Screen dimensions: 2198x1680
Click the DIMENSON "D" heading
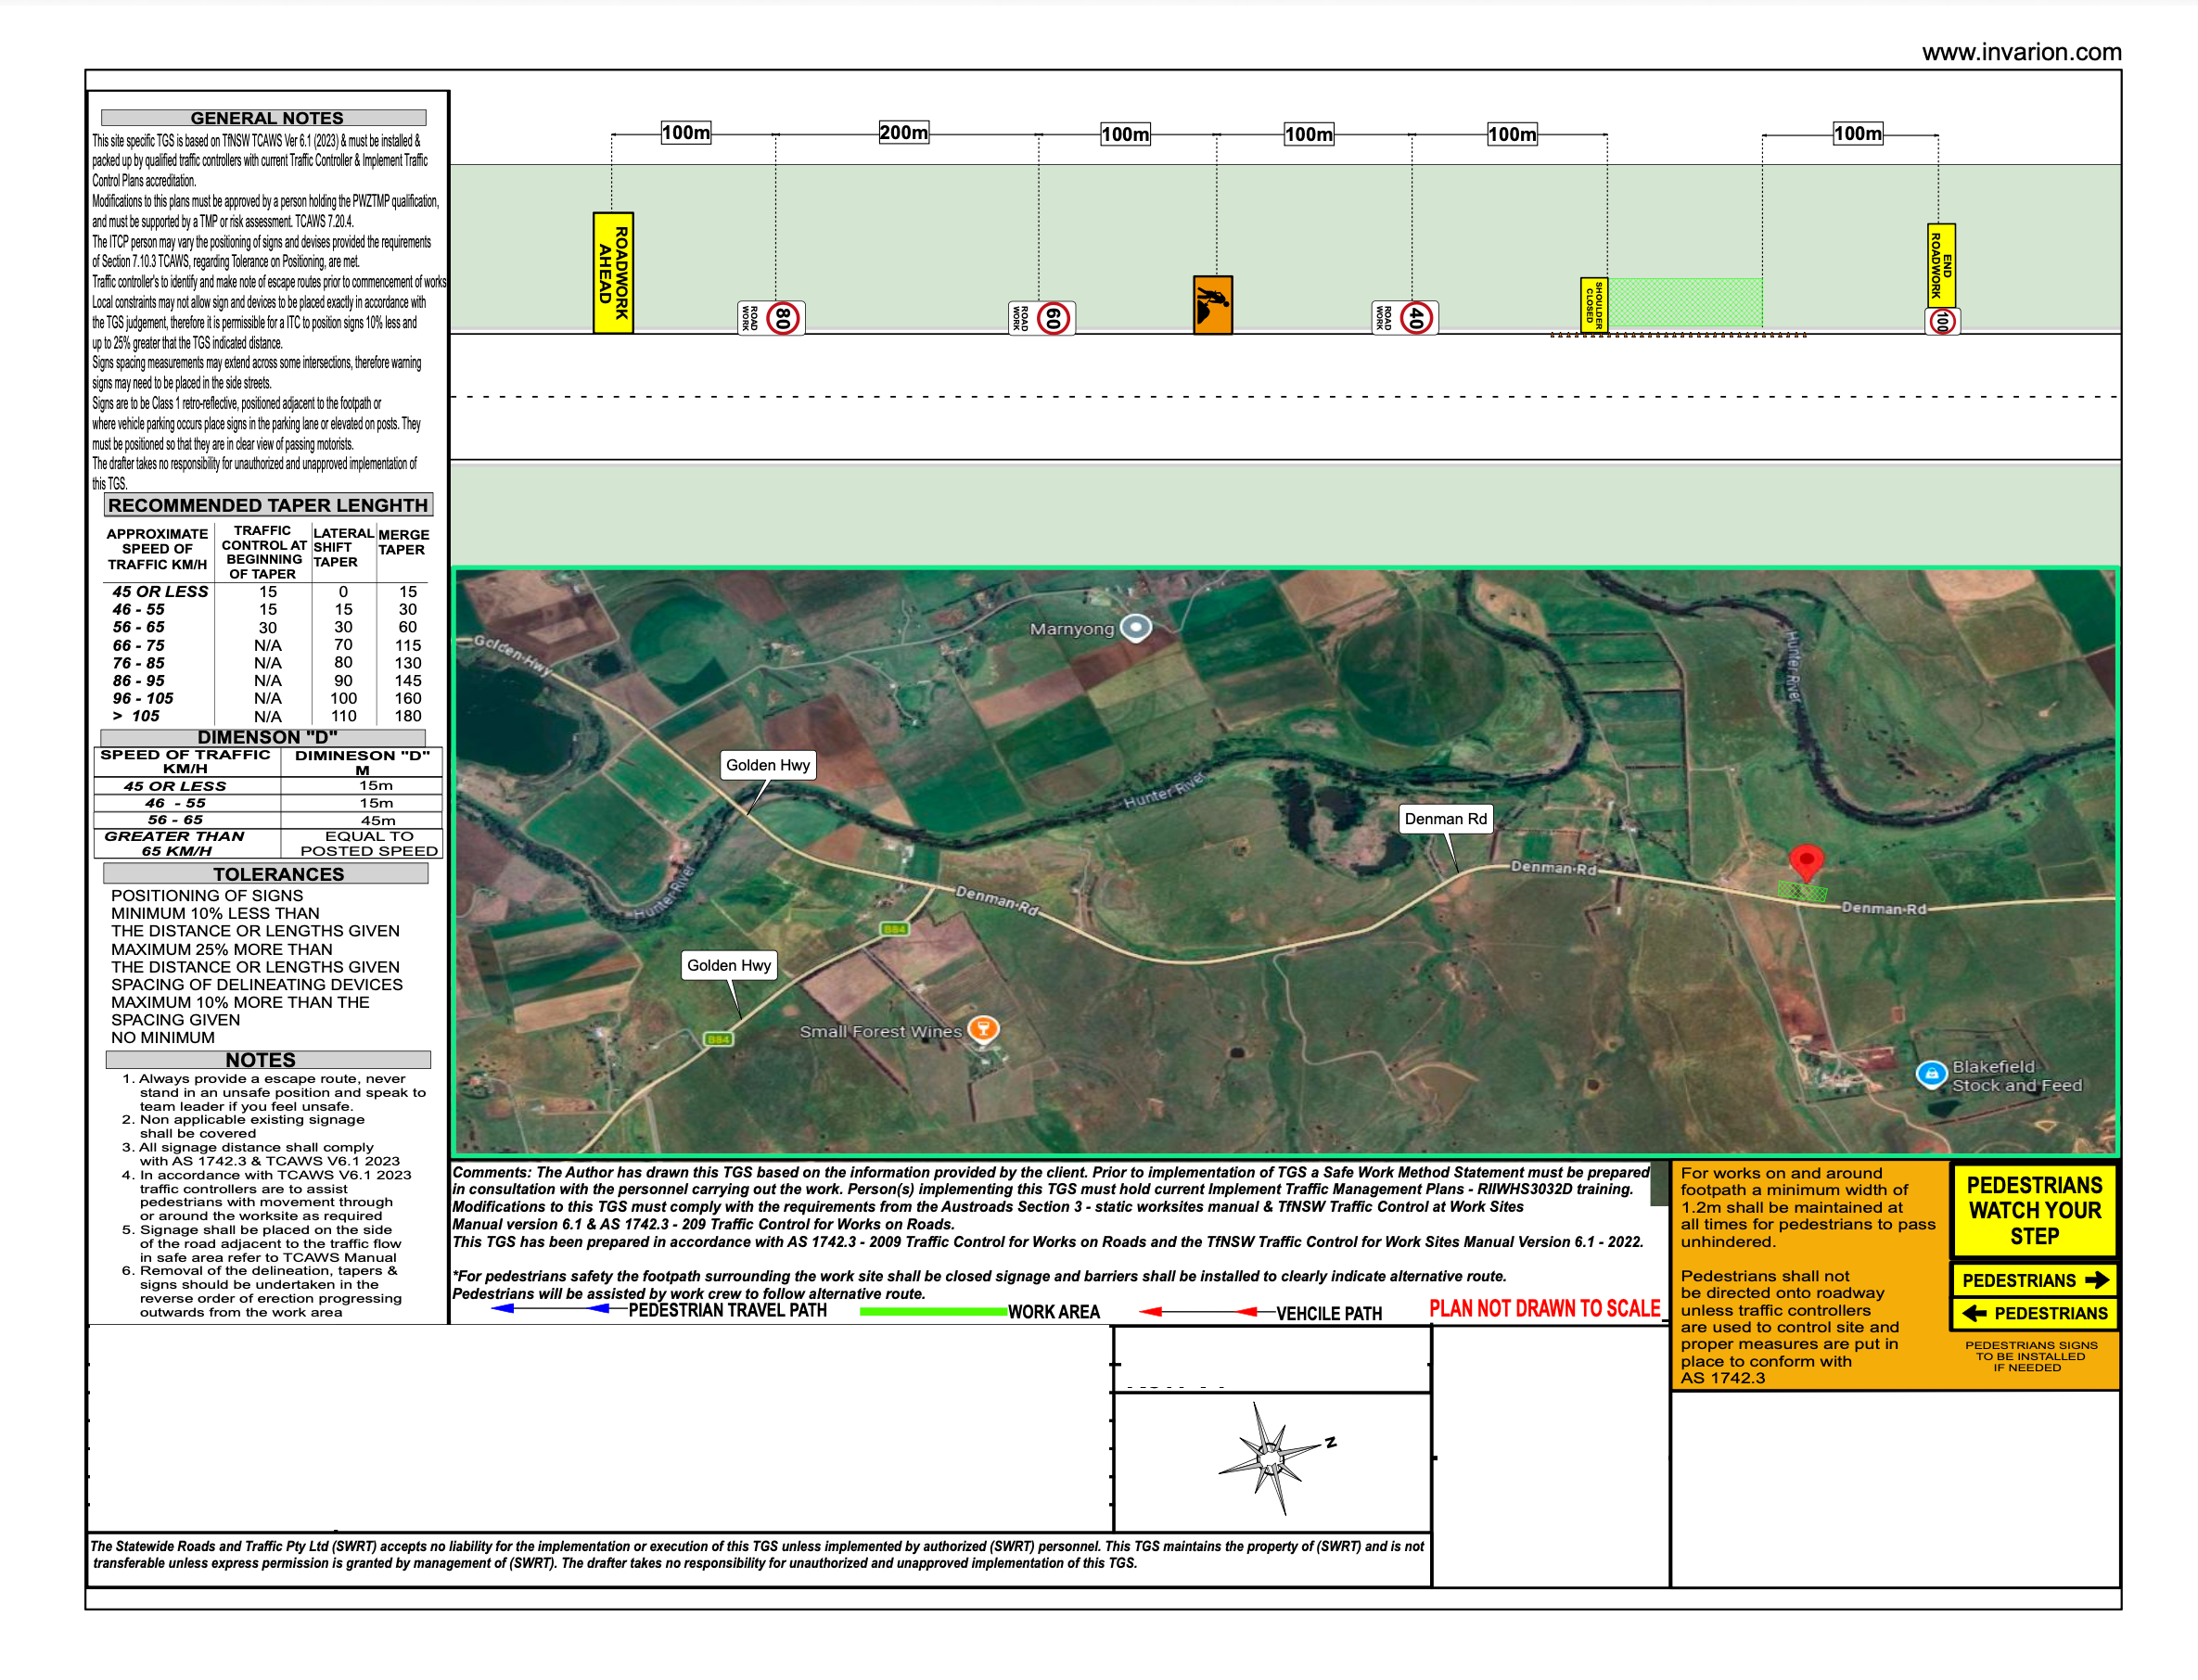tap(265, 737)
